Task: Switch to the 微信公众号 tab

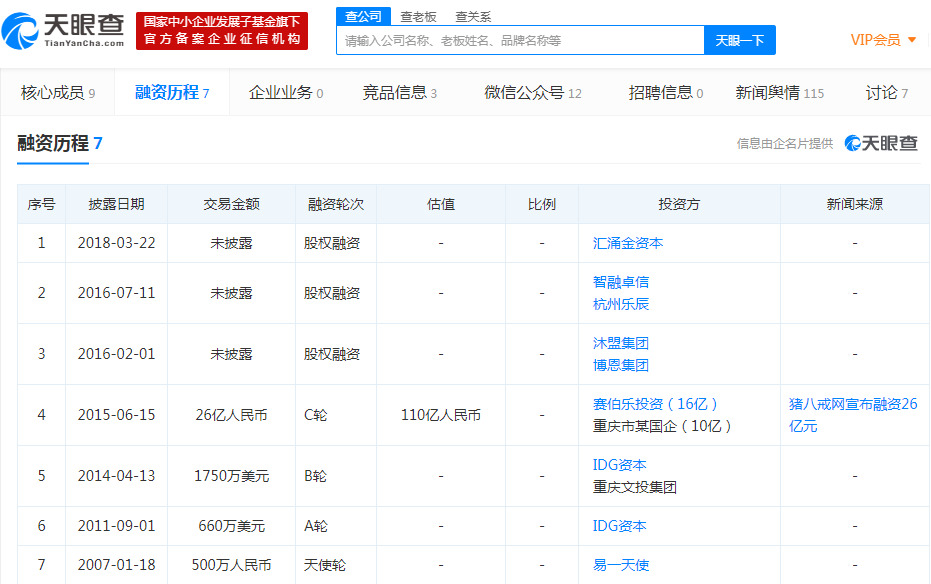Action: (533, 93)
